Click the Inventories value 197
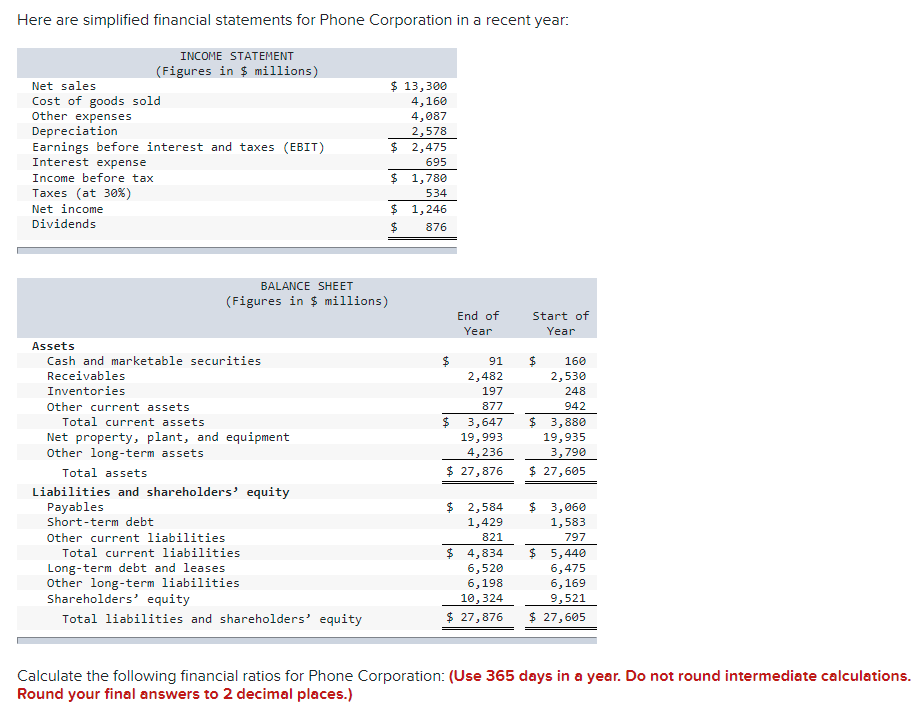Screen dimensions: 913x705 [485, 390]
